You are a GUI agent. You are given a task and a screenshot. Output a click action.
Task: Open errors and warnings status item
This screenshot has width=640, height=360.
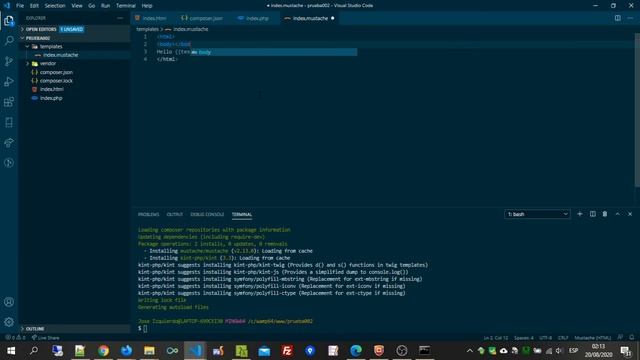pyautogui.click(x=15, y=338)
